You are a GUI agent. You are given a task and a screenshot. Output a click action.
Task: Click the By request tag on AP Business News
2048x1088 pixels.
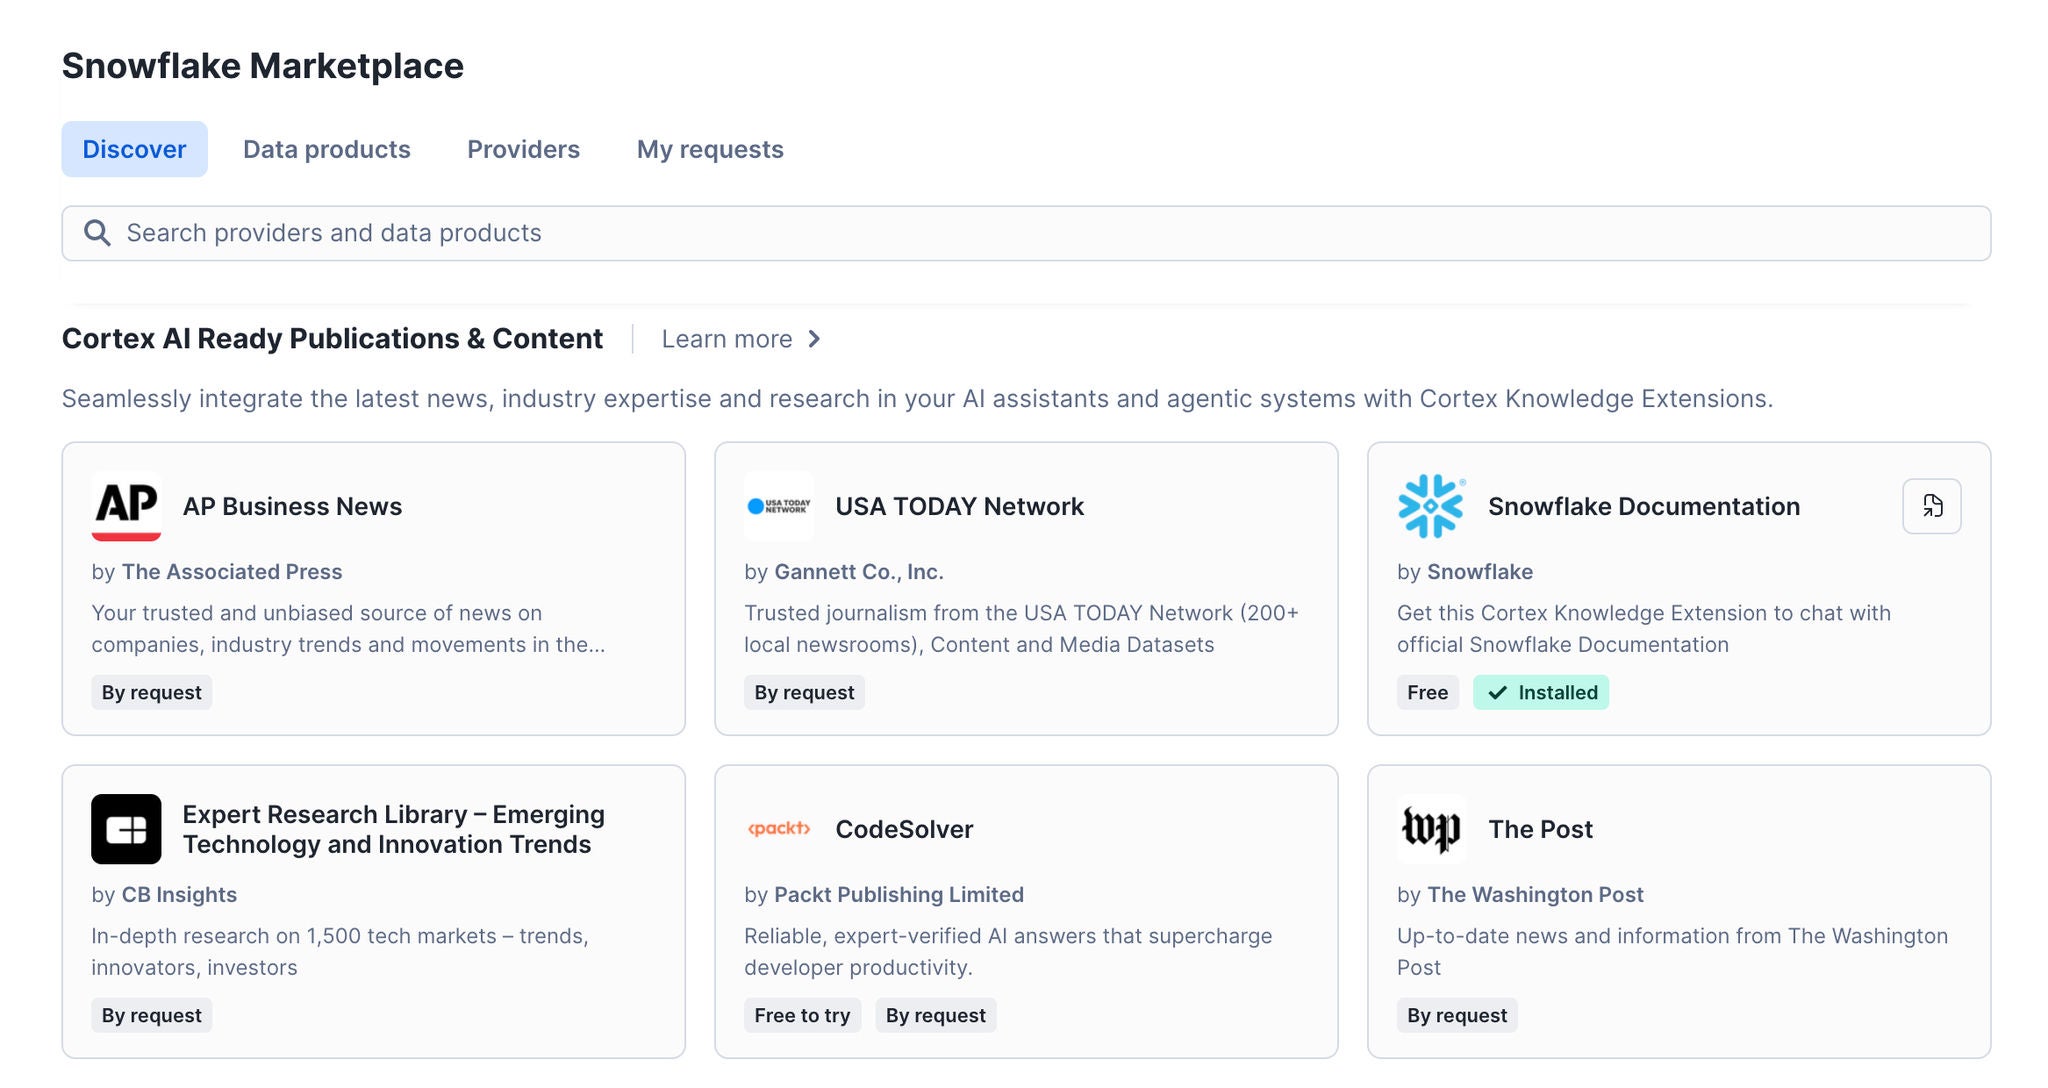[x=151, y=692]
